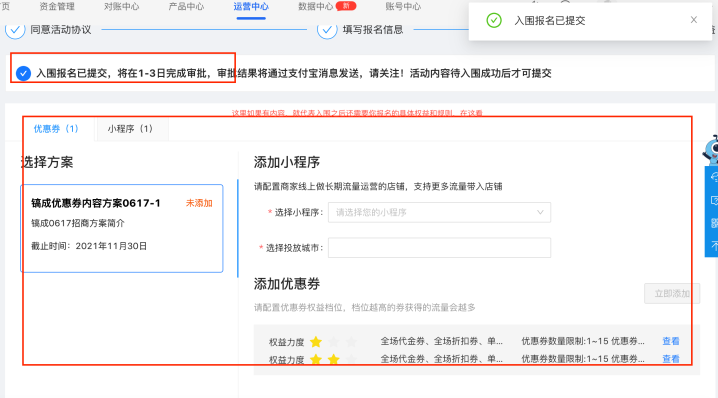Click the chevron arrow of 选择小程序 box
This screenshot has height=398, width=718.
540,213
